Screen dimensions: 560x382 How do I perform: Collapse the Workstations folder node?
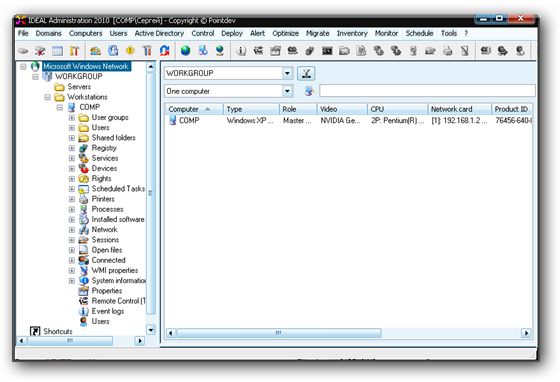[48, 97]
